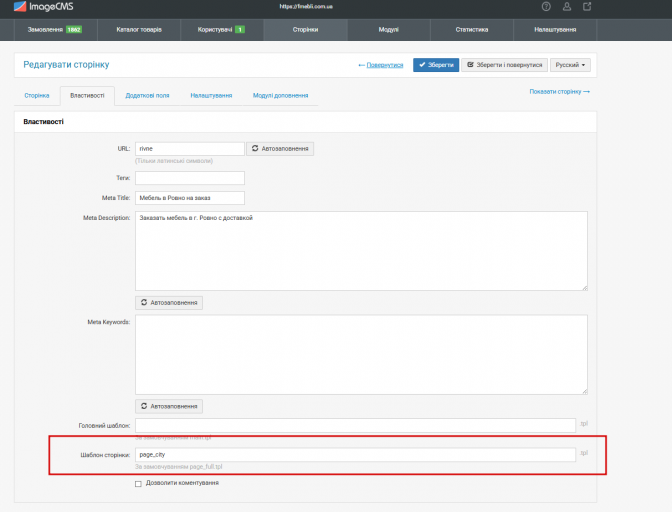This screenshot has height=512, width=672.
Task: Click the Властивості section header
Action: click(x=43, y=122)
